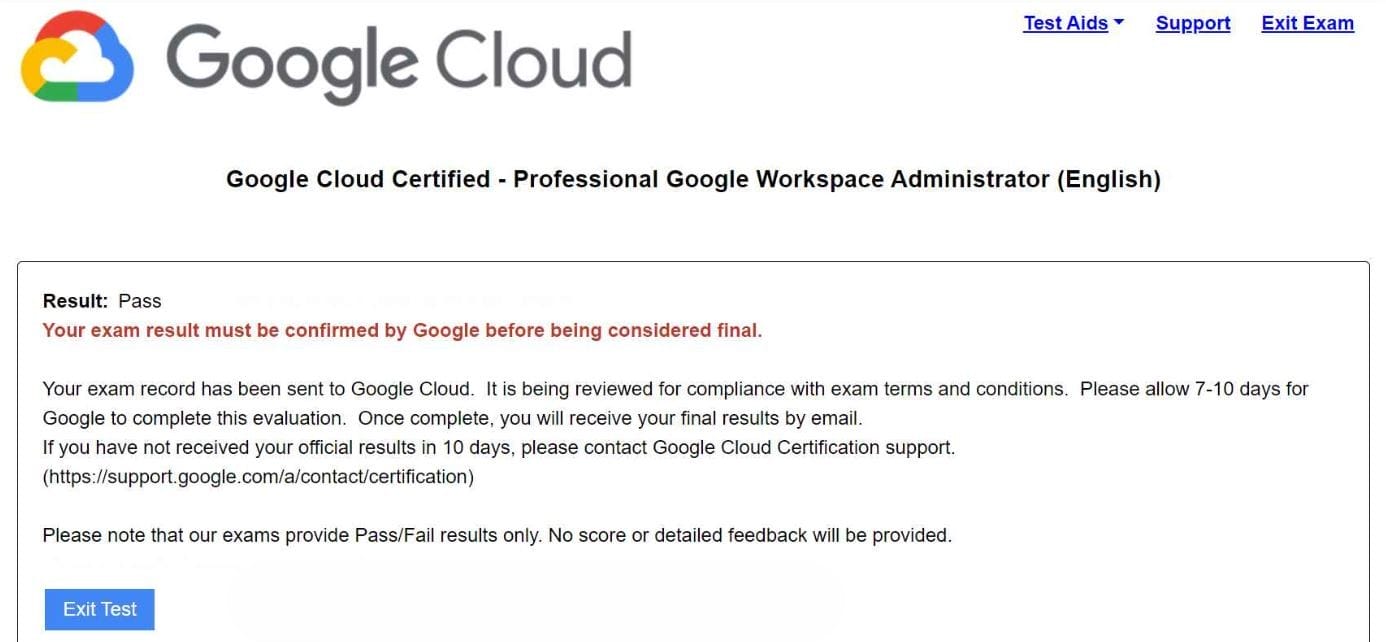Viewport: 1386px width, 642px height.
Task: Click the word "Google" in the header wordmark
Action: click(291, 62)
